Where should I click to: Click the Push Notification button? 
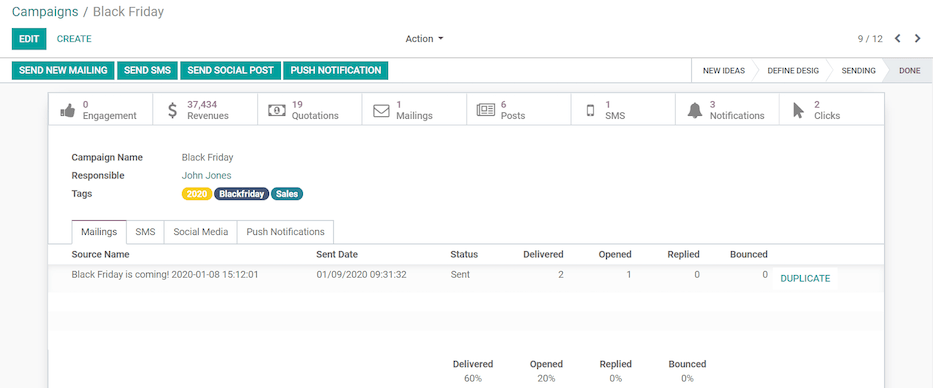tap(336, 70)
